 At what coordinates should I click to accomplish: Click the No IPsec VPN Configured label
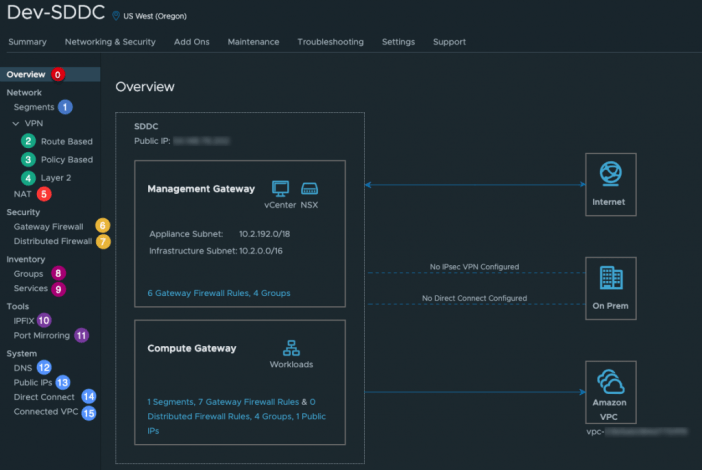point(475,267)
